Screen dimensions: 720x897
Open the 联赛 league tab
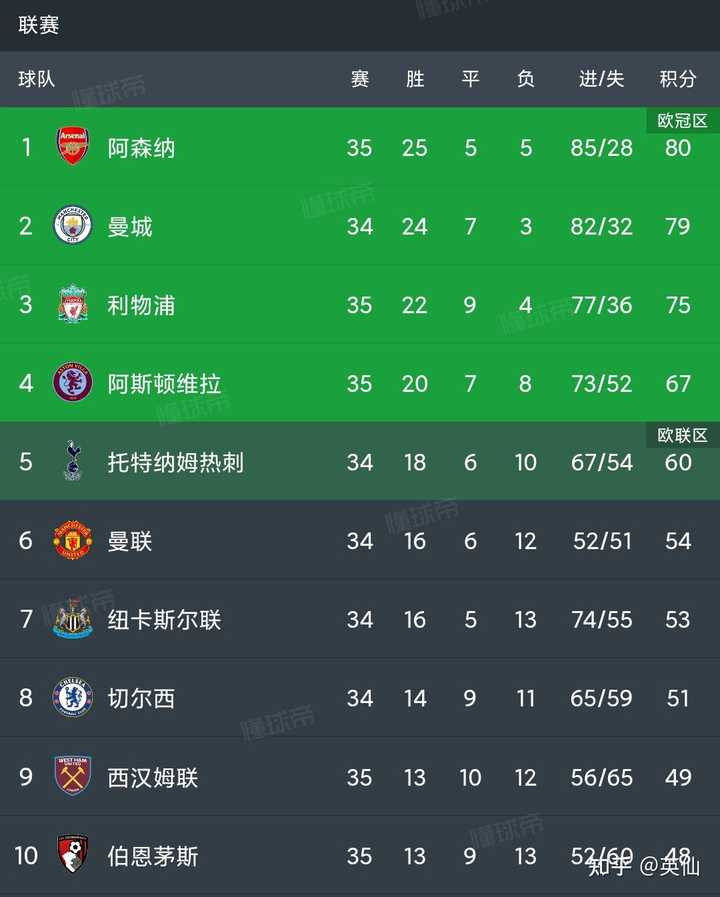point(38,25)
